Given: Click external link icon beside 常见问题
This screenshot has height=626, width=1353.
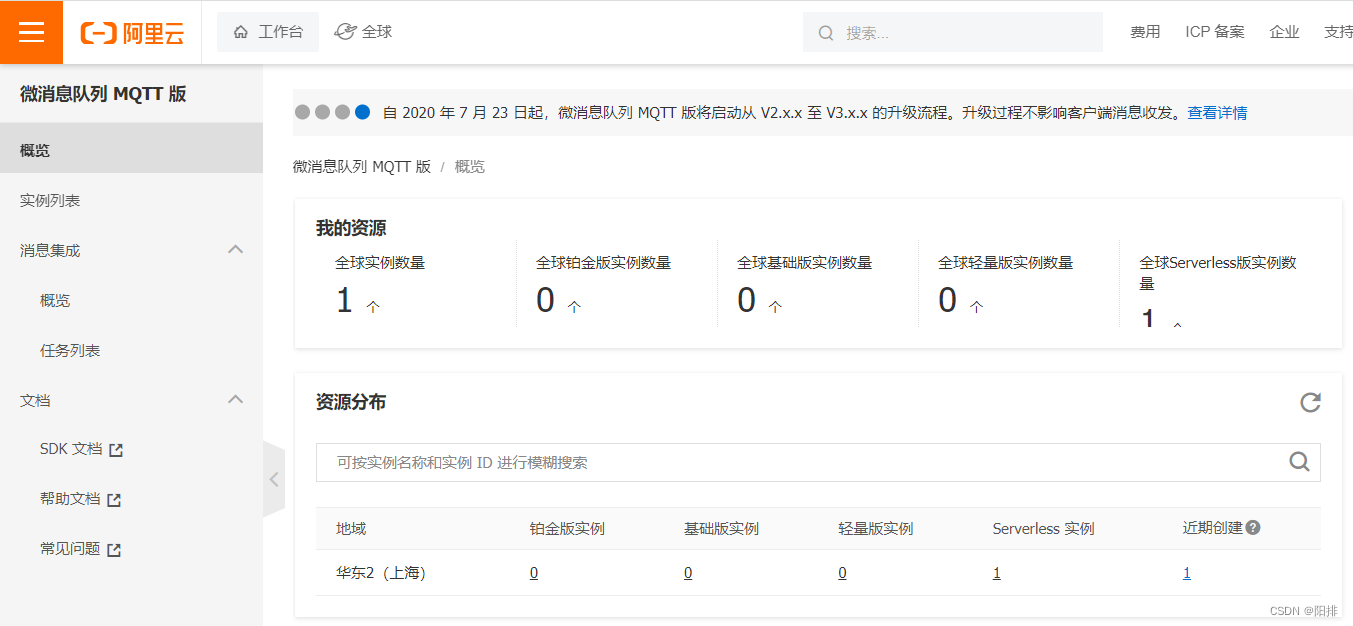Looking at the screenshot, I should pos(114,550).
